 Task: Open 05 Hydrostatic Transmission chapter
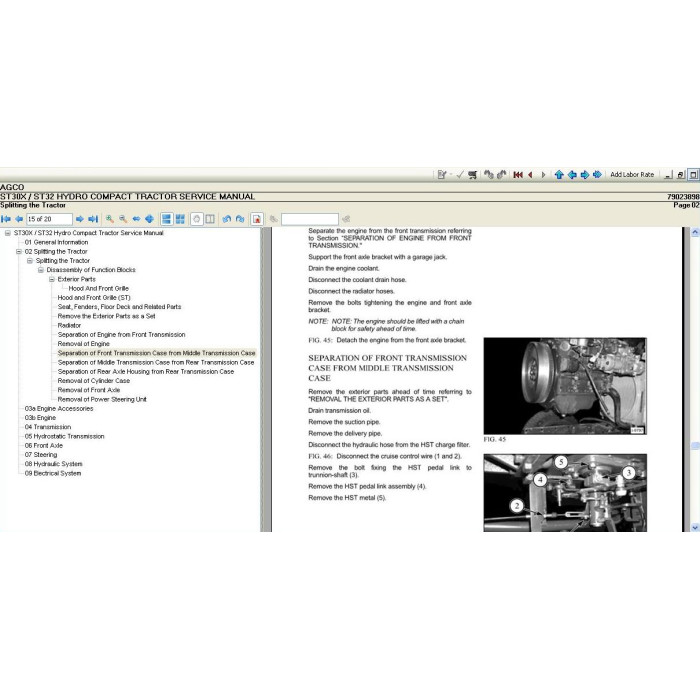64,437
